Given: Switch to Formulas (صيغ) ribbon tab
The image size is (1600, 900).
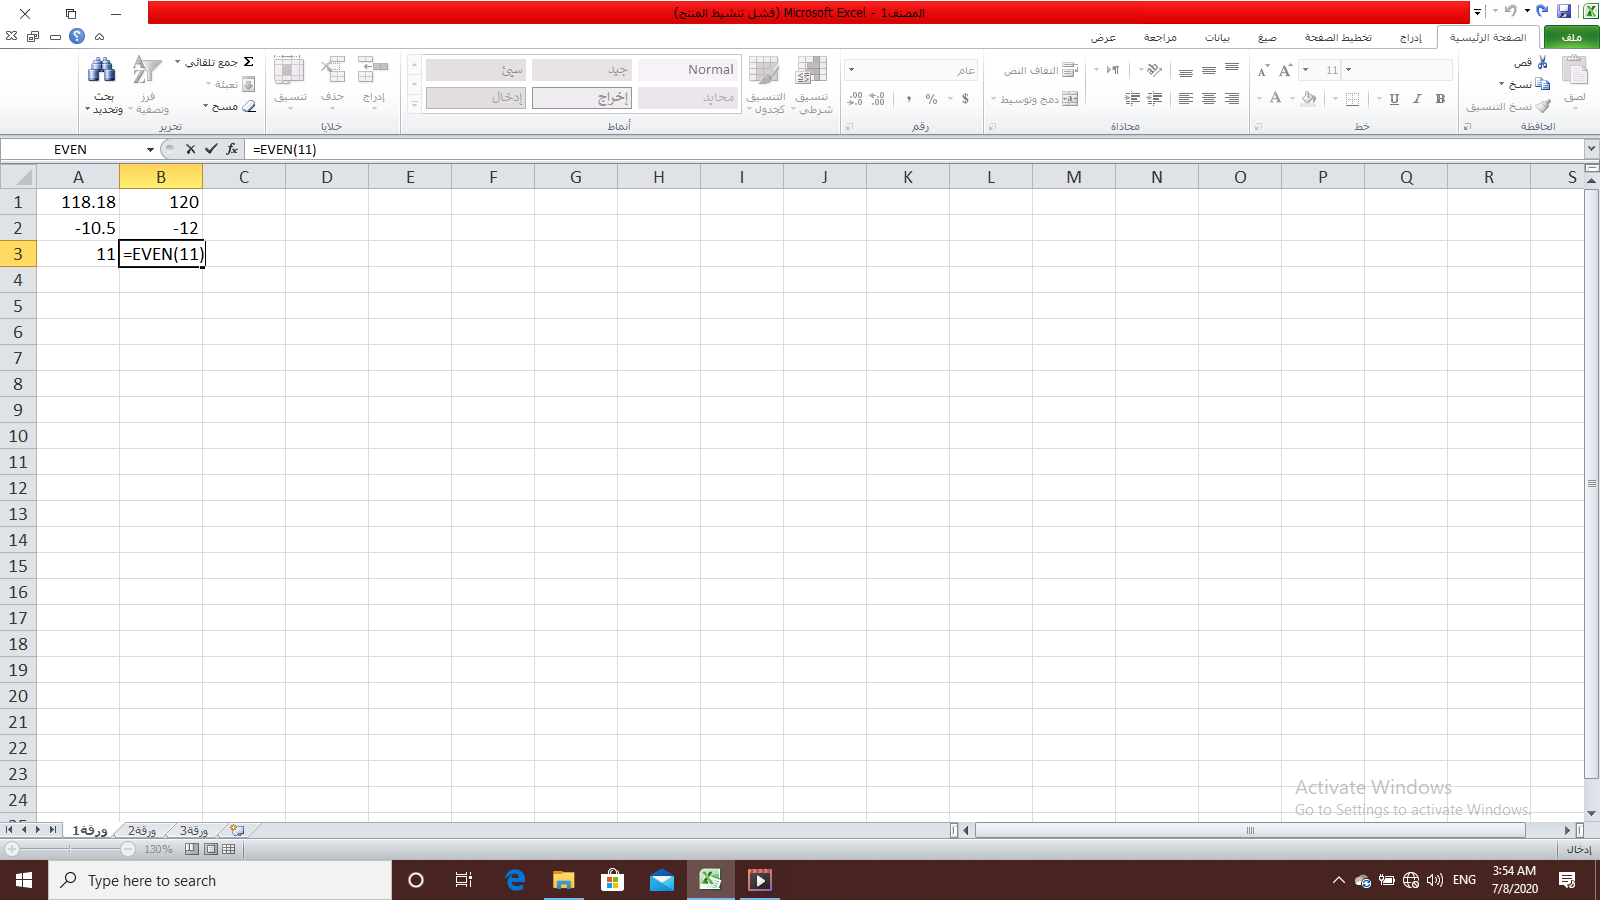Looking at the screenshot, I should coord(1267,37).
